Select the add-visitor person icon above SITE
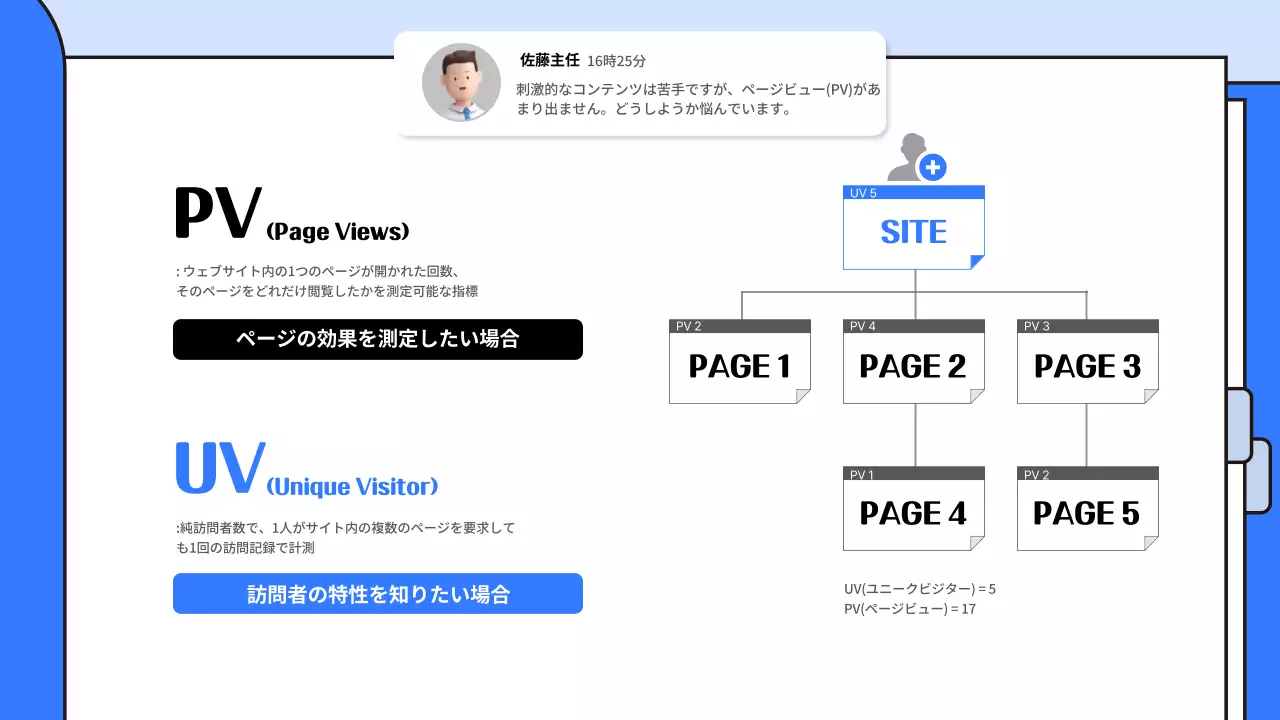The height and width of the screenshot is (720, 1280). 912,155
